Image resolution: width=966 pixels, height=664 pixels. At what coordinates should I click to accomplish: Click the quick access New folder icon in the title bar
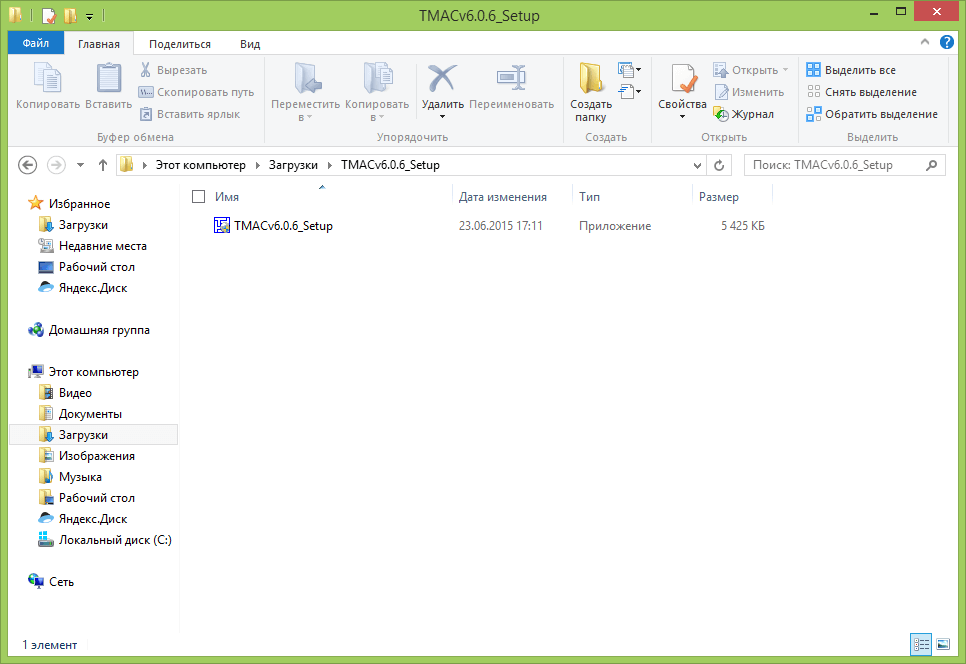coord(71,15)
